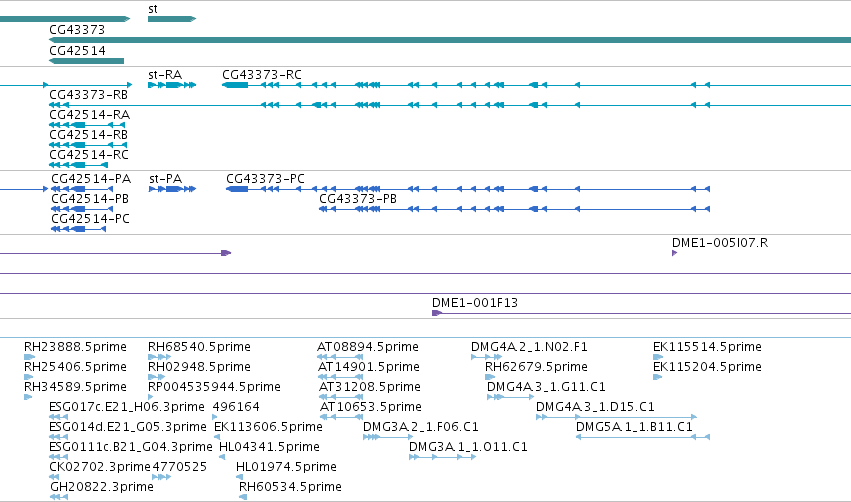Click the 4770525 feature label
The height and width of the screenshot is (502, 851).
tap(180, 467)
